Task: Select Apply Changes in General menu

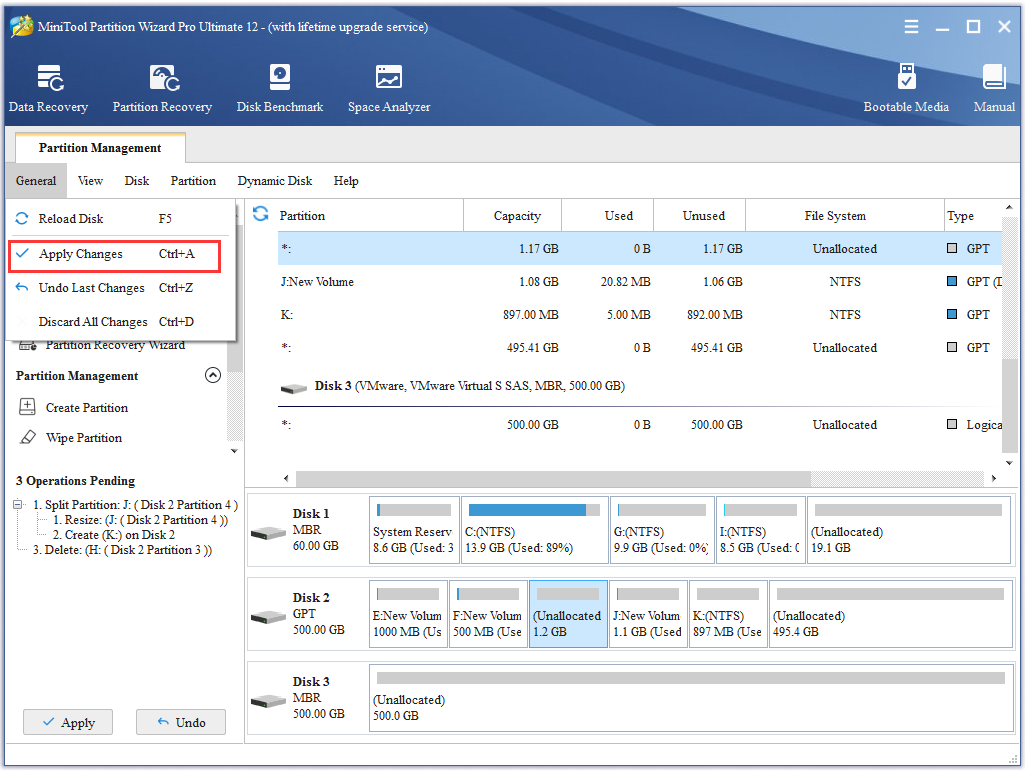Action: pos(81,254)
